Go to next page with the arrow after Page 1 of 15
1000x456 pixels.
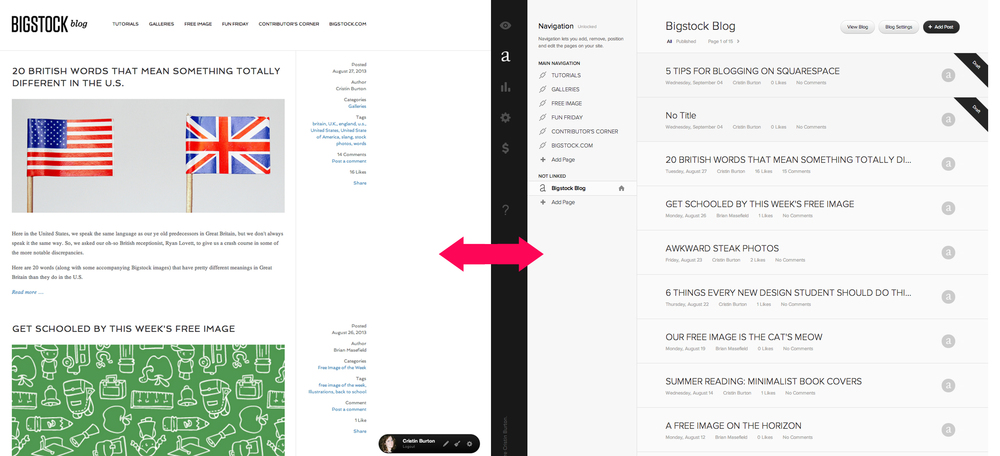(x=738, y=41)
